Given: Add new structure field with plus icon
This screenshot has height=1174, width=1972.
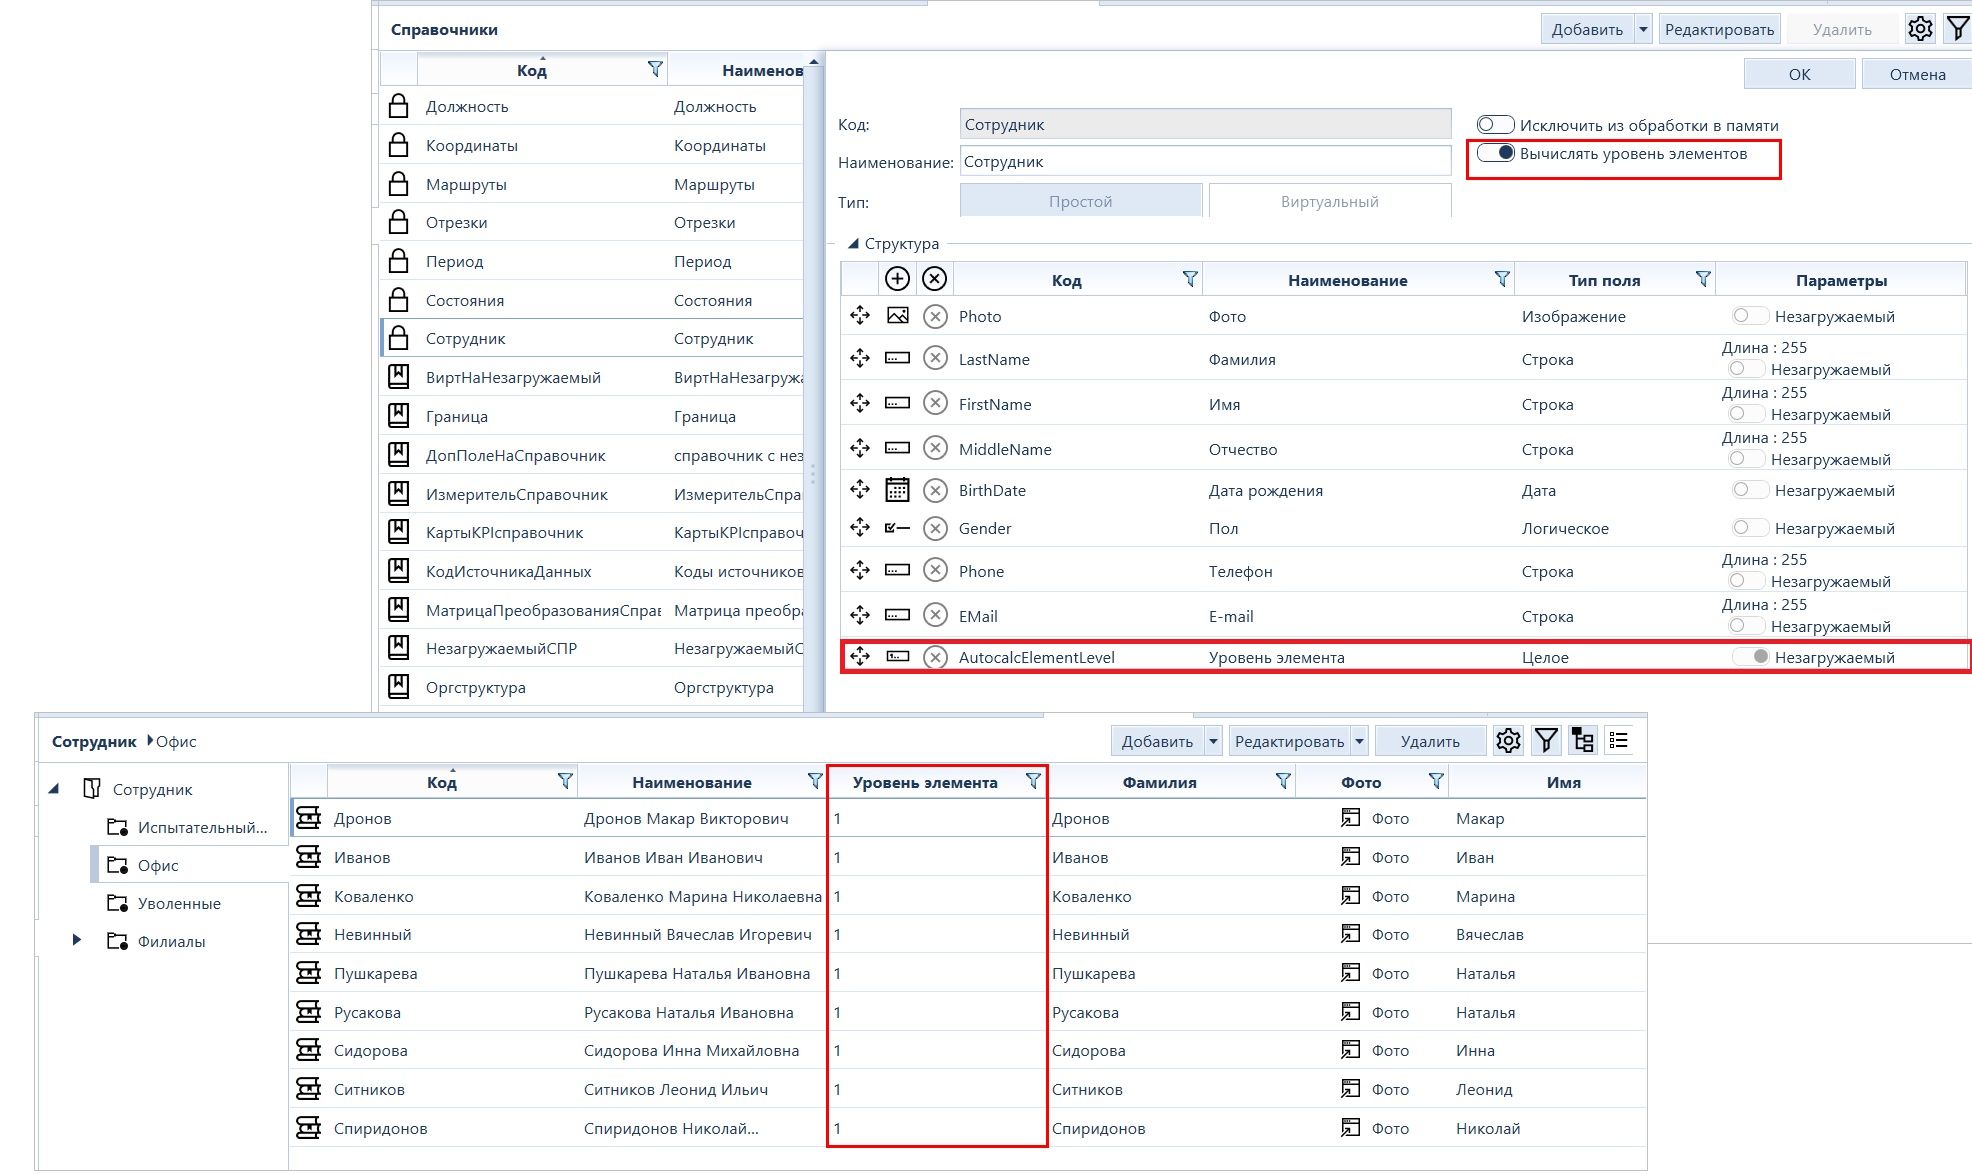Looking at the screenshot, I should [x=897, y=279].
